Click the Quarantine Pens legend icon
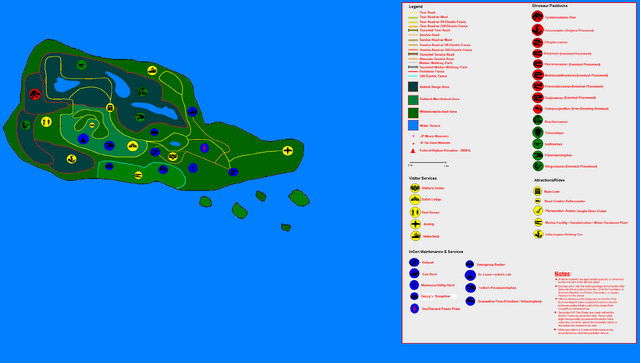The image size is (640, 363). click(470, 301)
